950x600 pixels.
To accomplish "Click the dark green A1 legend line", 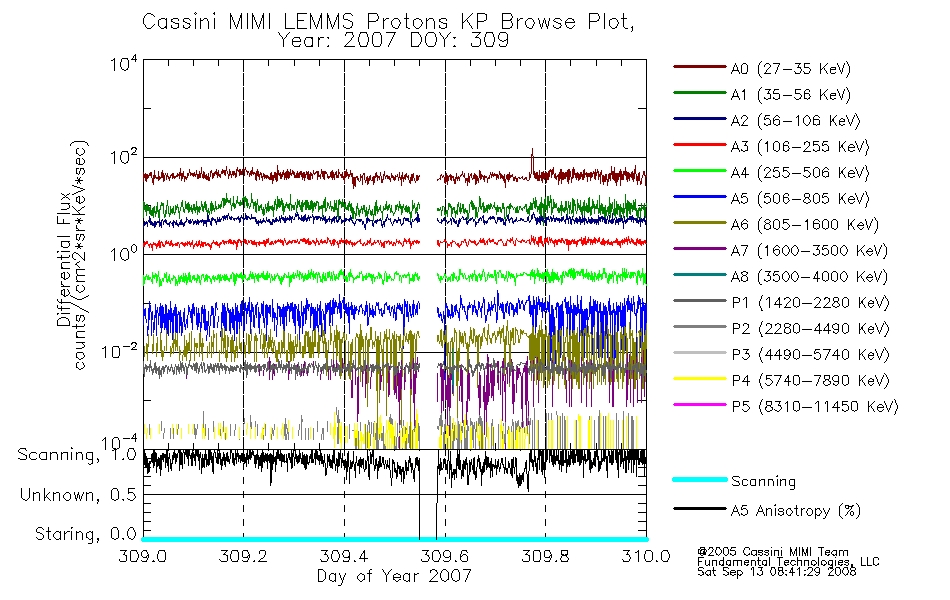I will coord(700,93).
